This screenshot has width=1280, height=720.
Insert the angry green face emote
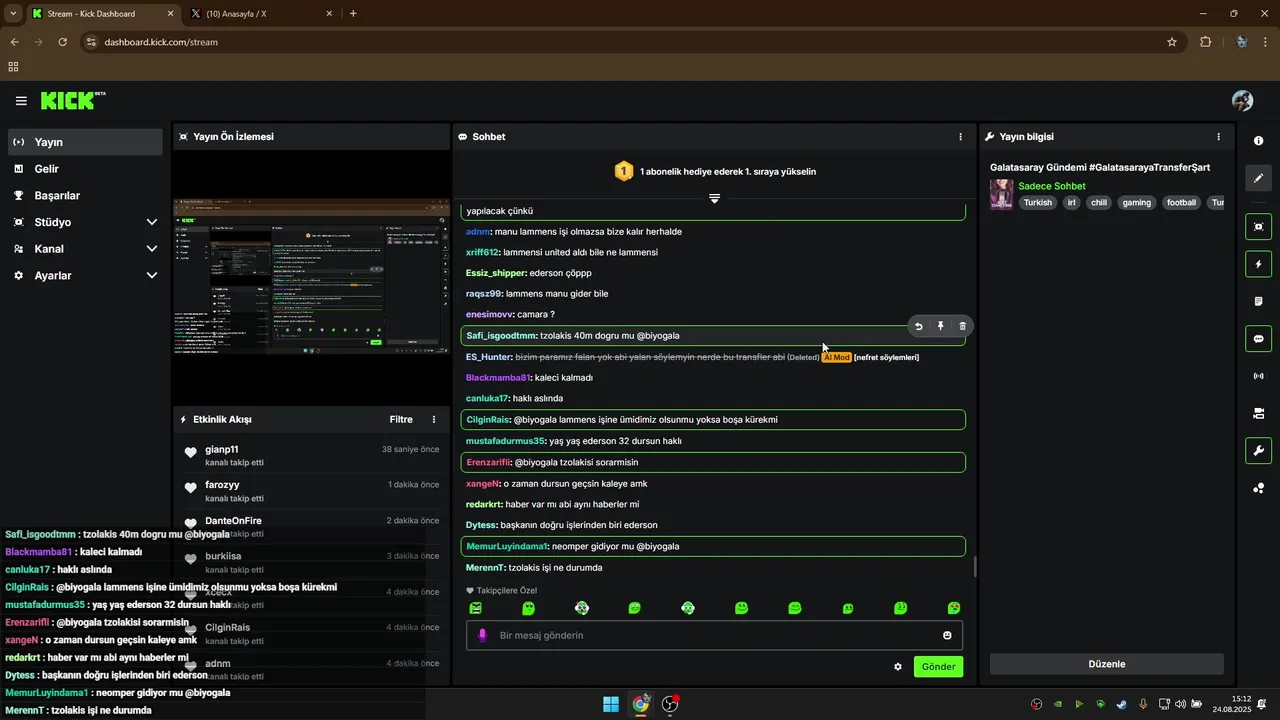point(475,608)
